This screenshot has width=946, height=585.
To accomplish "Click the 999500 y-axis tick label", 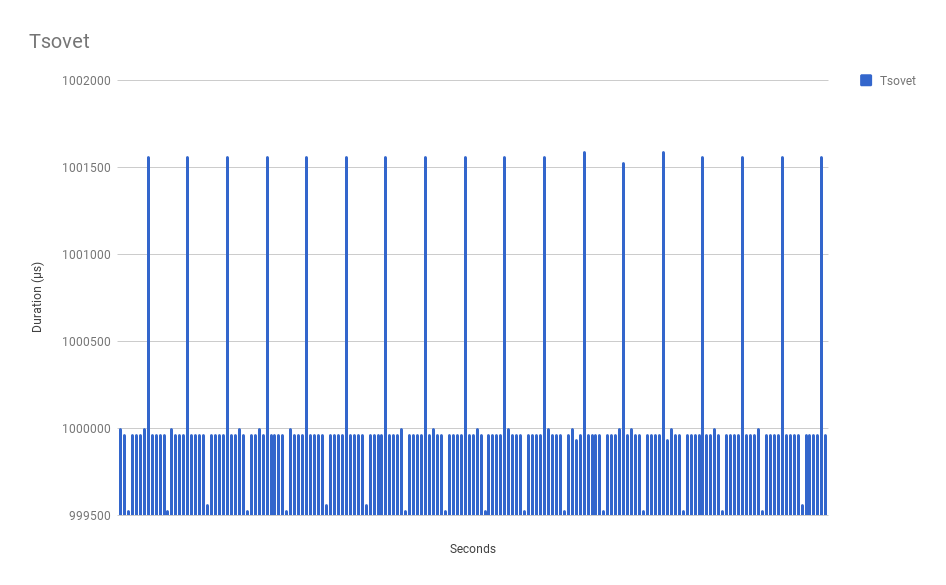I will coord(87,516).
